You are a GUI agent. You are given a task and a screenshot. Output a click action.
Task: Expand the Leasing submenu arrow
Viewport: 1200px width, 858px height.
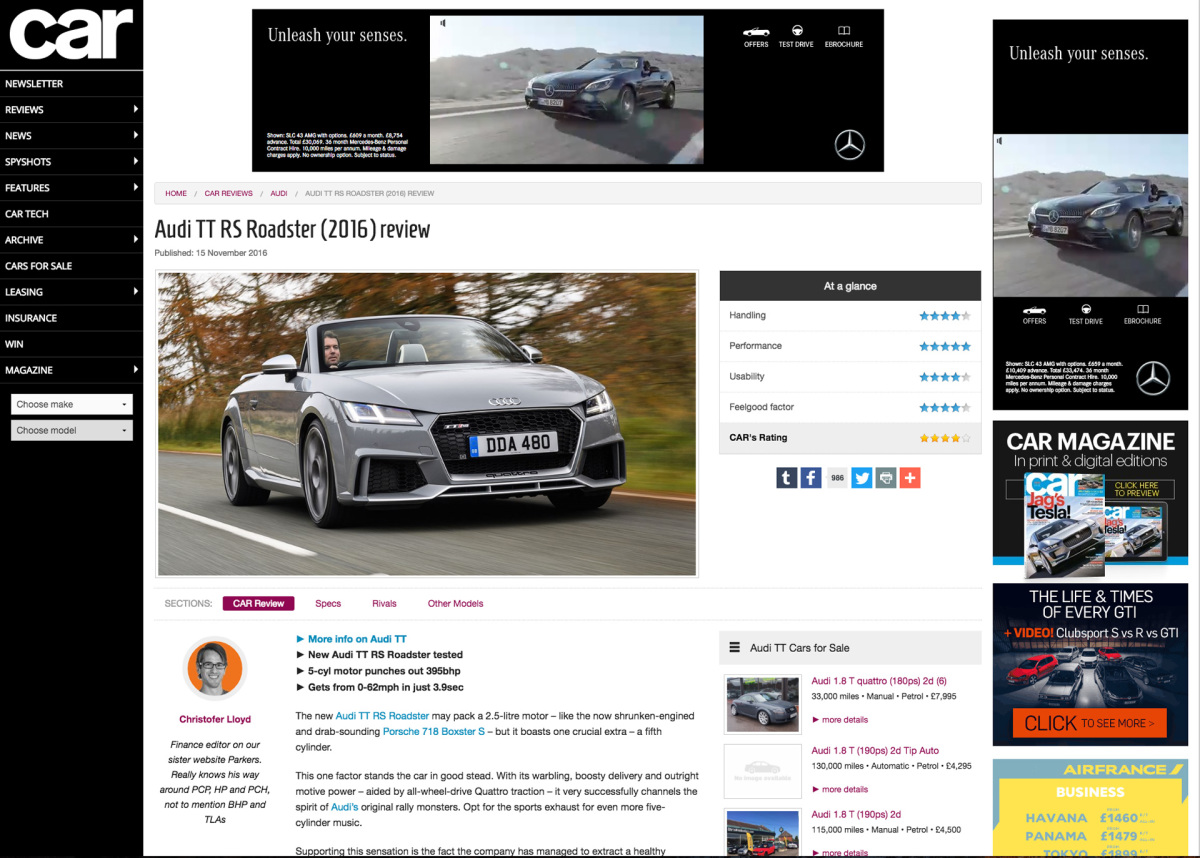[135, 291]
